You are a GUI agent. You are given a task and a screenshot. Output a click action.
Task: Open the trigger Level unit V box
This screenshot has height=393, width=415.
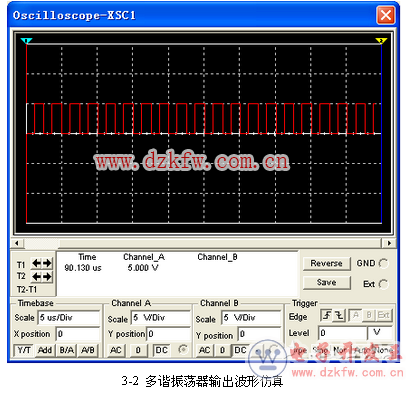click(379, 333)
